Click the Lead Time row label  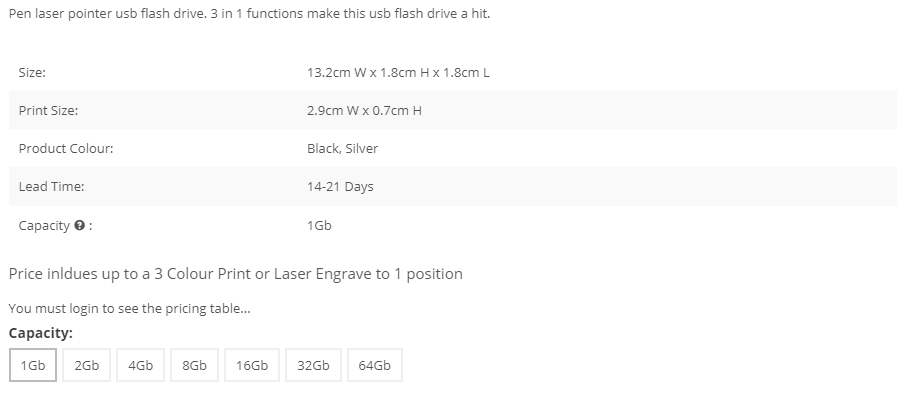click(51, 187)
